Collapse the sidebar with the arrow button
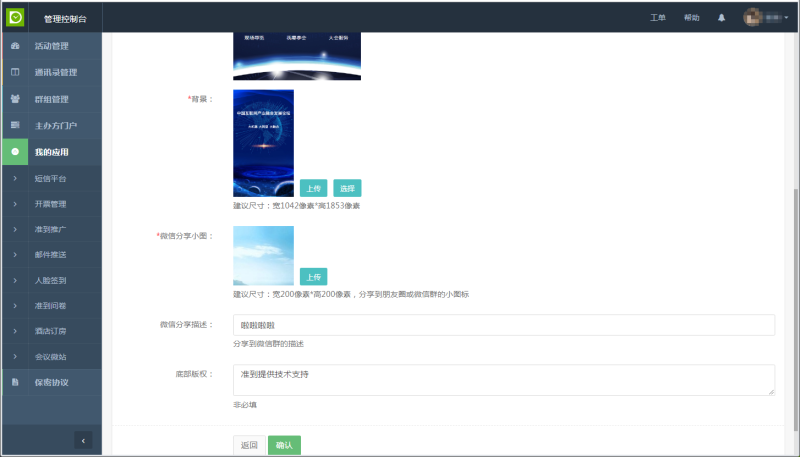The width and height of the screenshot is (800, 457). (x=83, y=439)
